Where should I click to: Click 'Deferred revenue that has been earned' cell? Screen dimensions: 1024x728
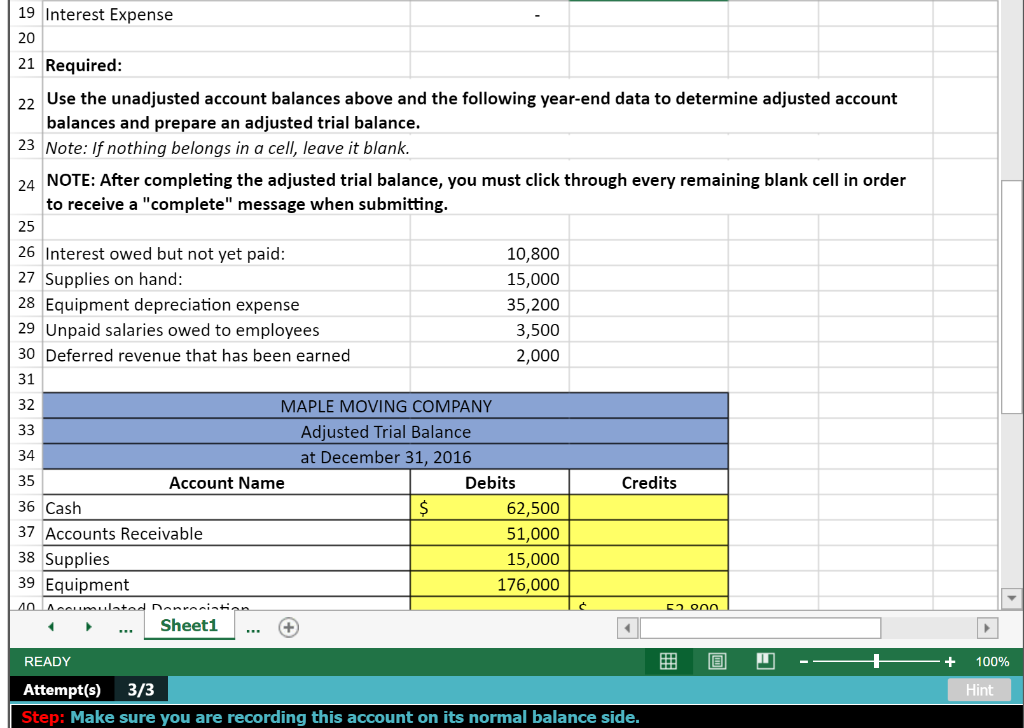(x=226, y=355)
